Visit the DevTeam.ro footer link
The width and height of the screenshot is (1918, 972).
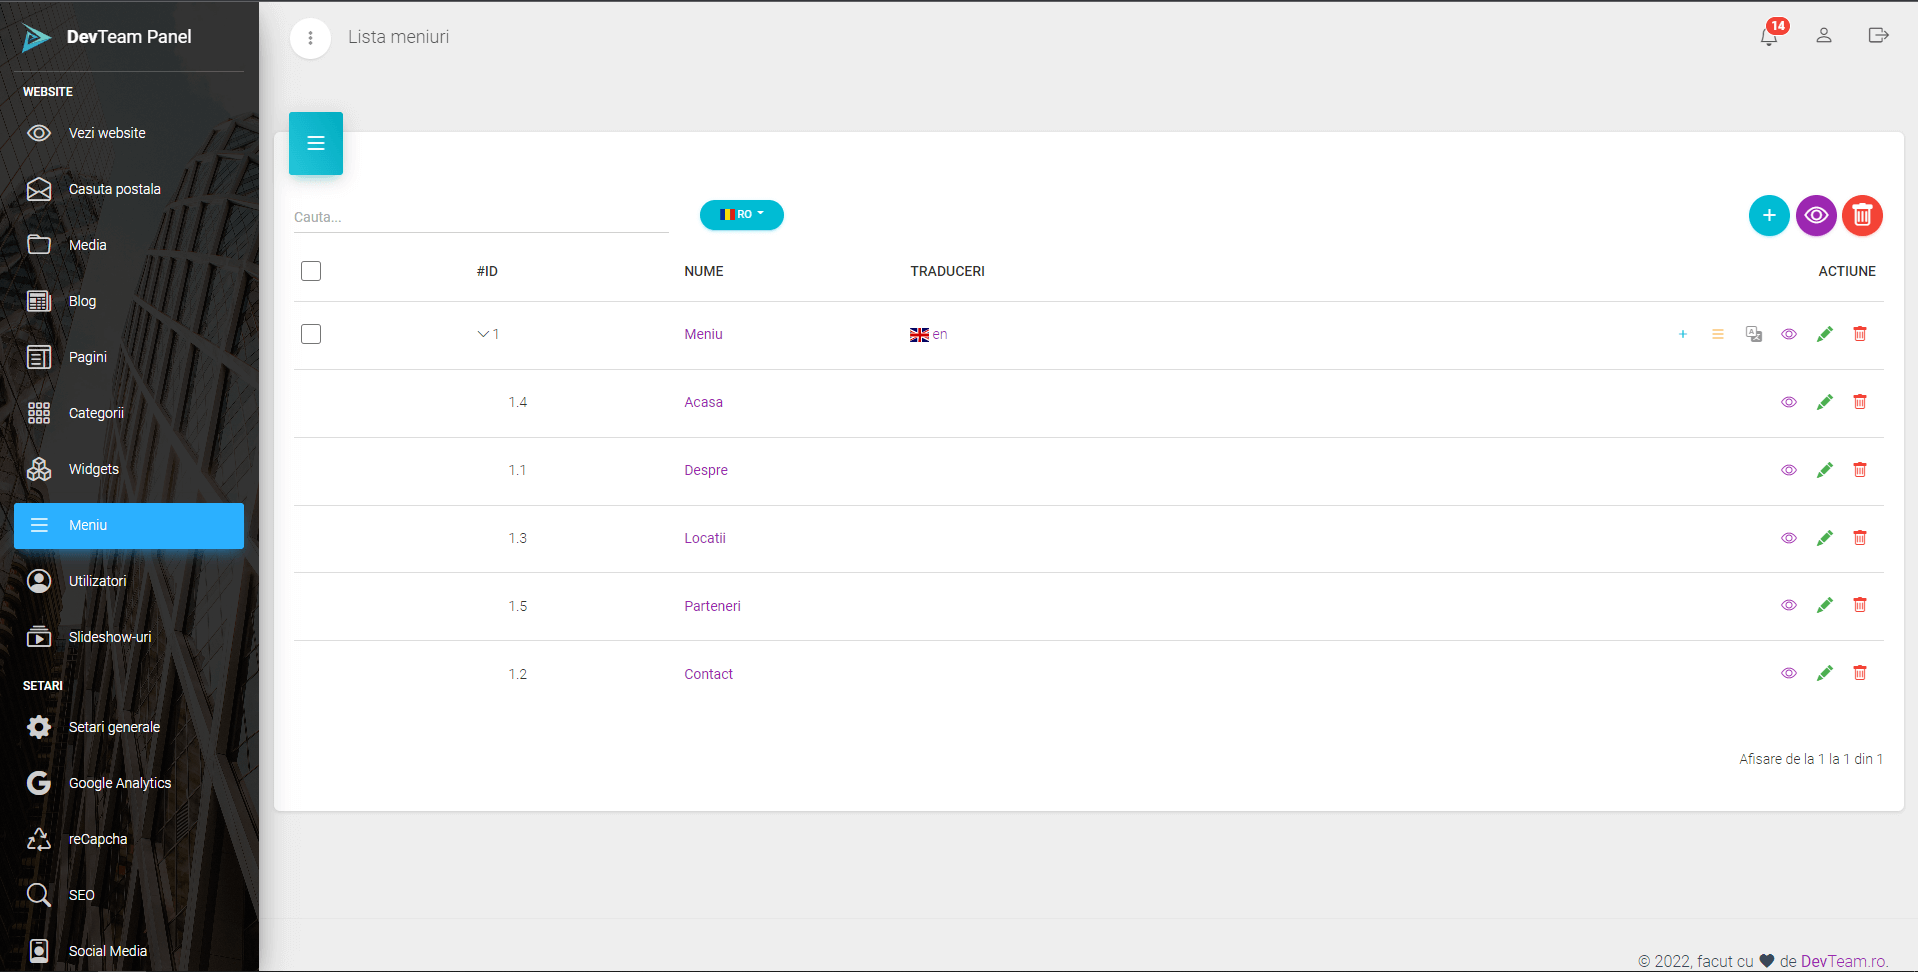[1843, 961]
